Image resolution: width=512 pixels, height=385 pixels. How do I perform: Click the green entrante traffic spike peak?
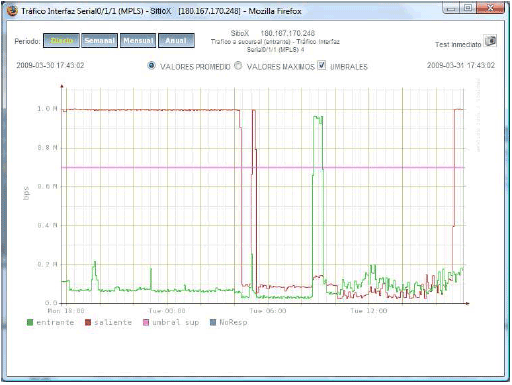pyautogui.click(x=318, y=117)
